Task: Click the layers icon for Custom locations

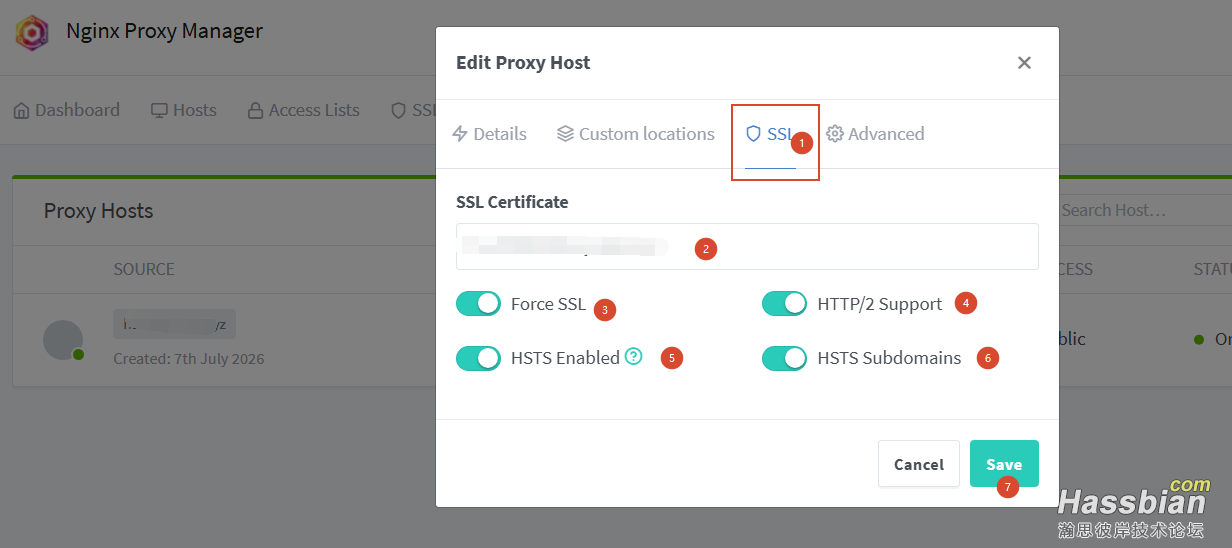Action: (x=565, y=134)
